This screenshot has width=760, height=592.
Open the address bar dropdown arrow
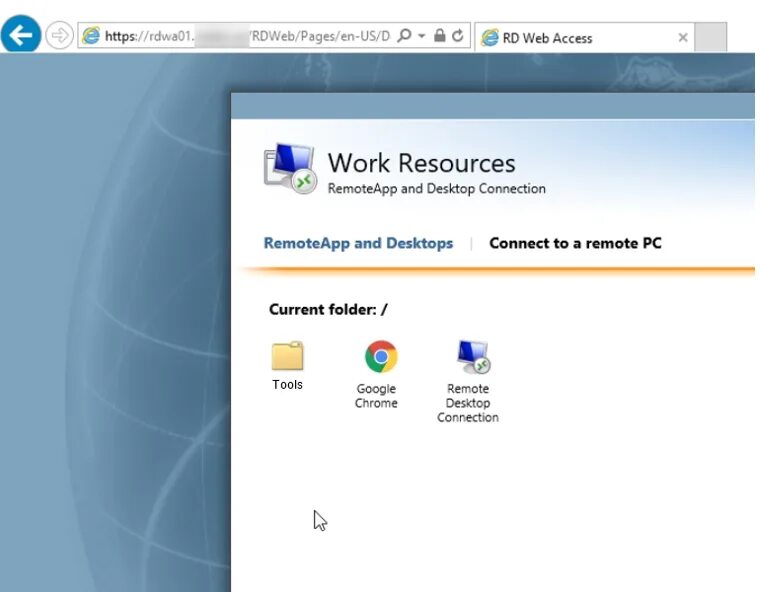(x=422, y=35)
